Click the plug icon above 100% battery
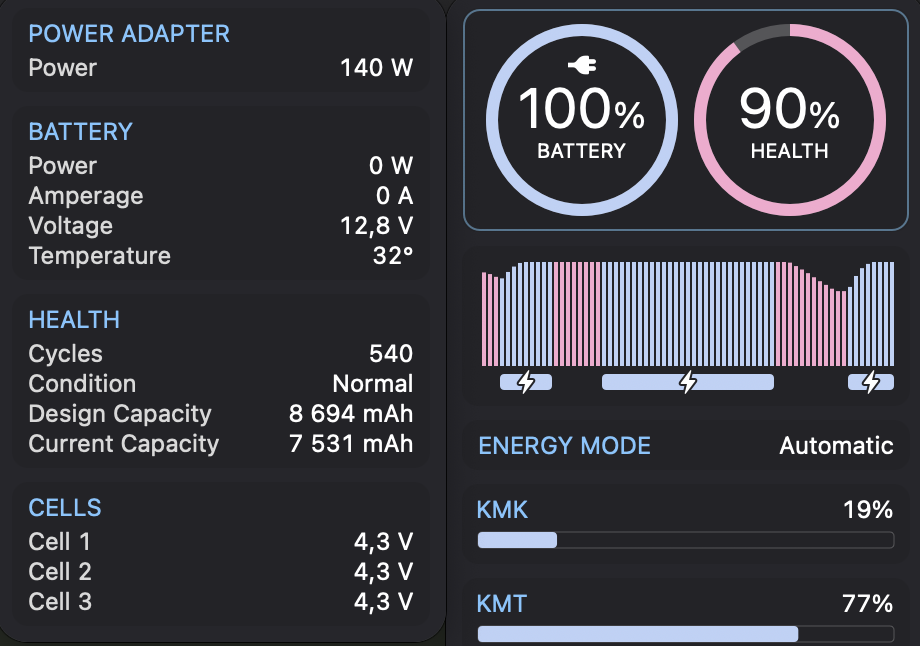This screenshot has width=920, height=646. tap(581, 66)
